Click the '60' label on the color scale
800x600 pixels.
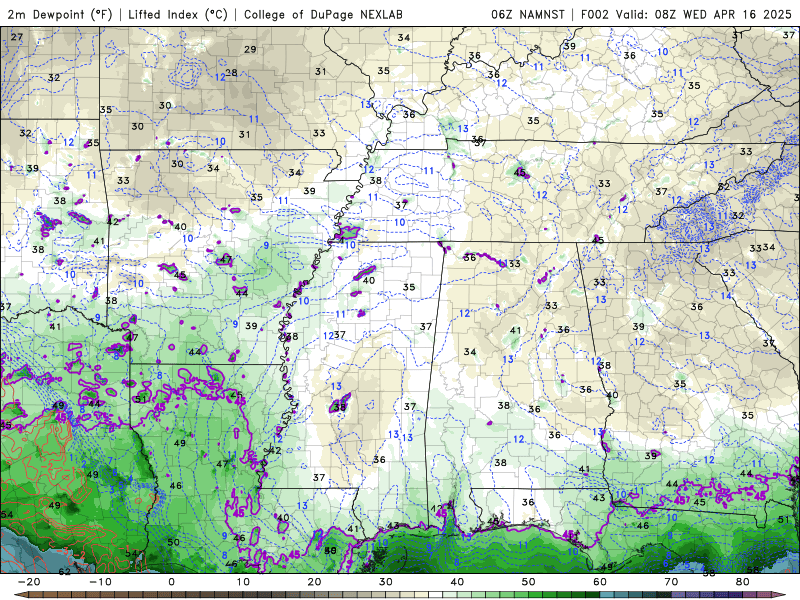(600, 582)
